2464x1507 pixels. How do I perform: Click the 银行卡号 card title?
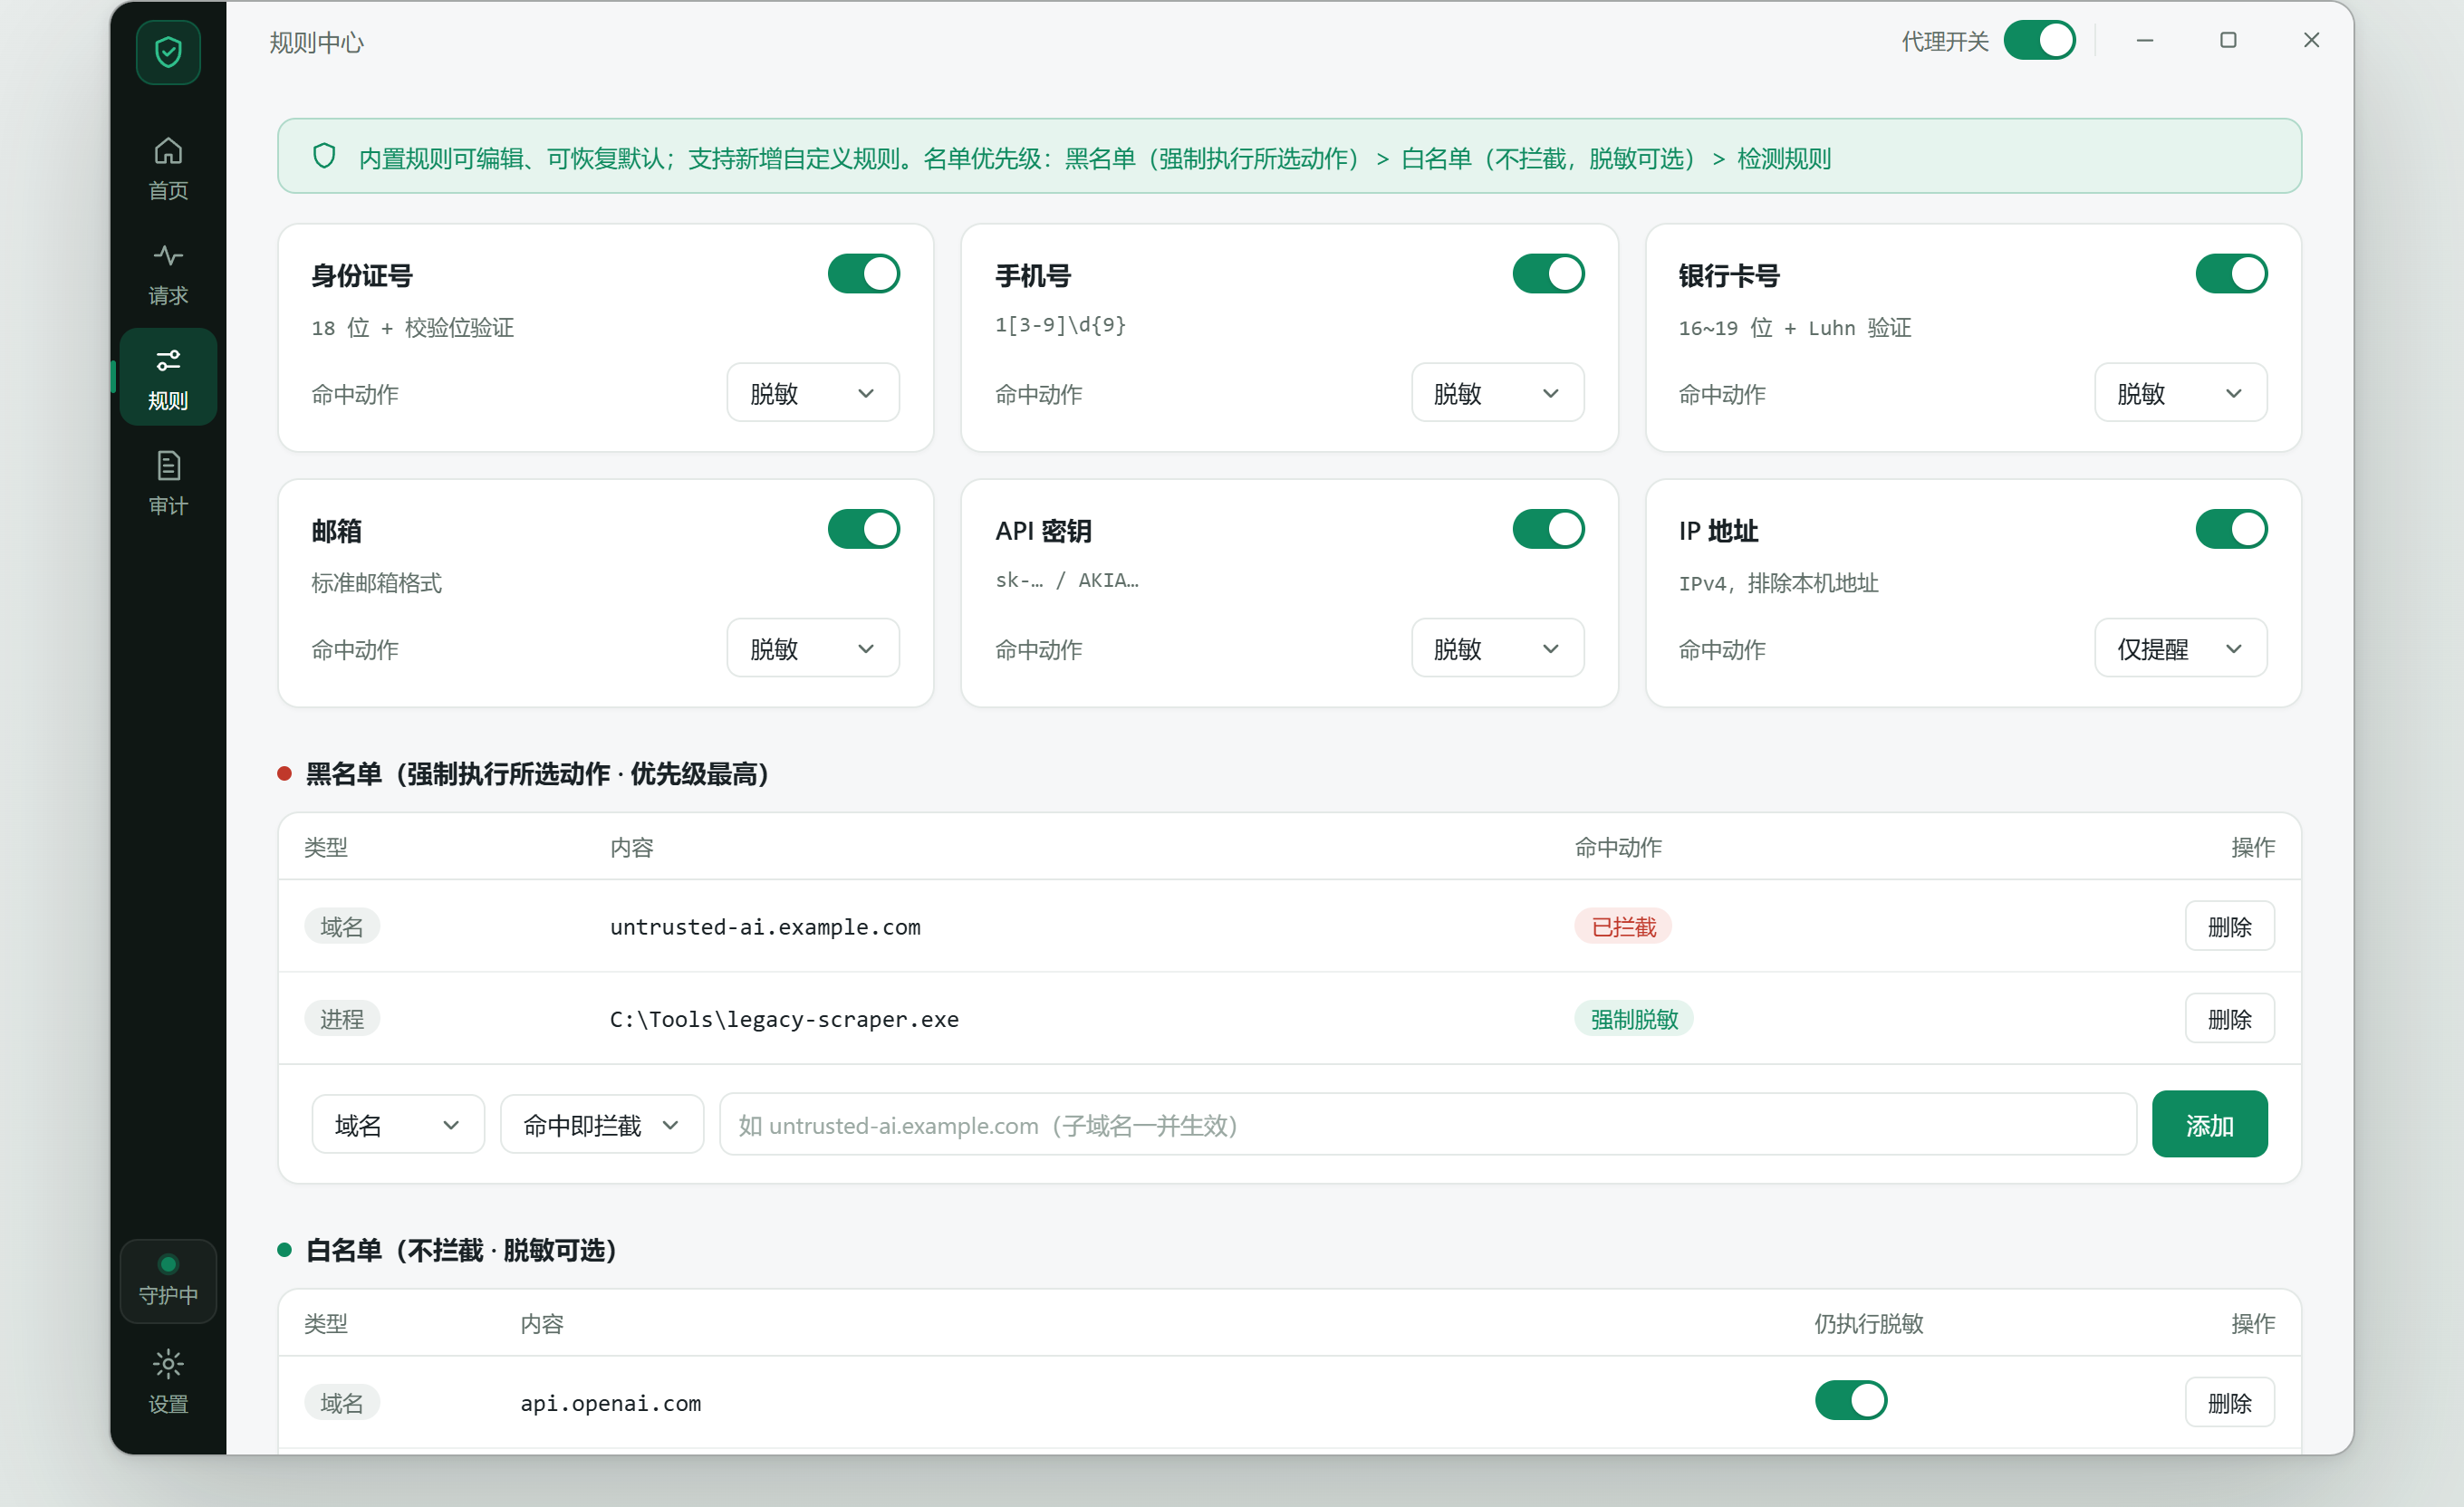coord(1729,275)
